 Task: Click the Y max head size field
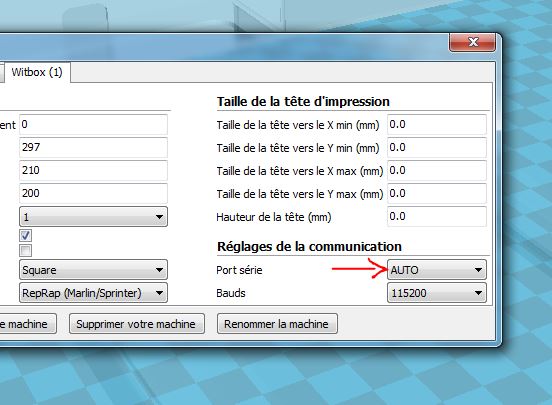(437, 193)
